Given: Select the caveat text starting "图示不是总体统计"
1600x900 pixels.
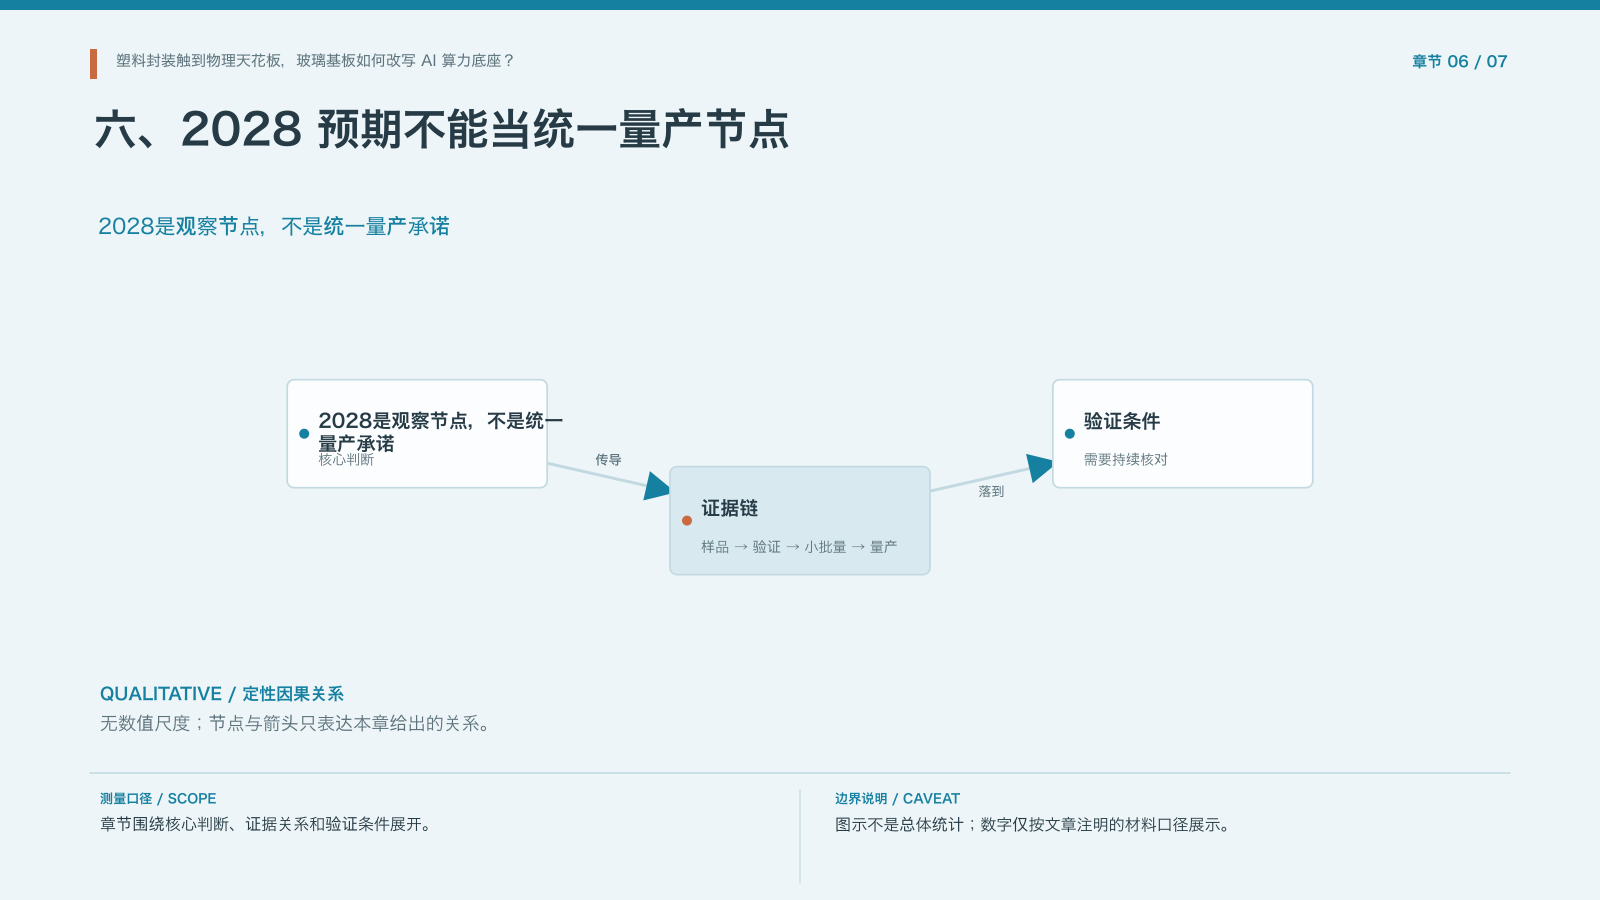Looking at the screenshot, I should pyautogui.click(x=1035, y=825).
